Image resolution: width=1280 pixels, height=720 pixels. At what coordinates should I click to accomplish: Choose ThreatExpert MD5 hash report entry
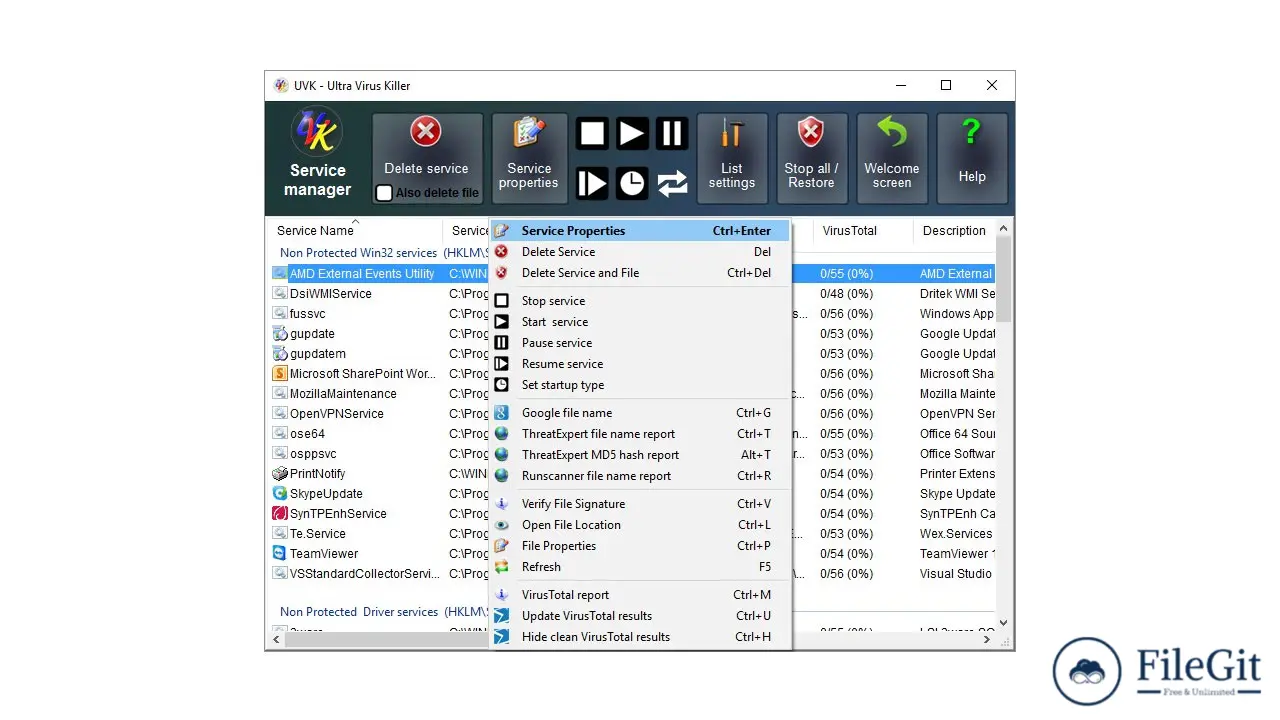pyautogui.click(x=640, y=455)
